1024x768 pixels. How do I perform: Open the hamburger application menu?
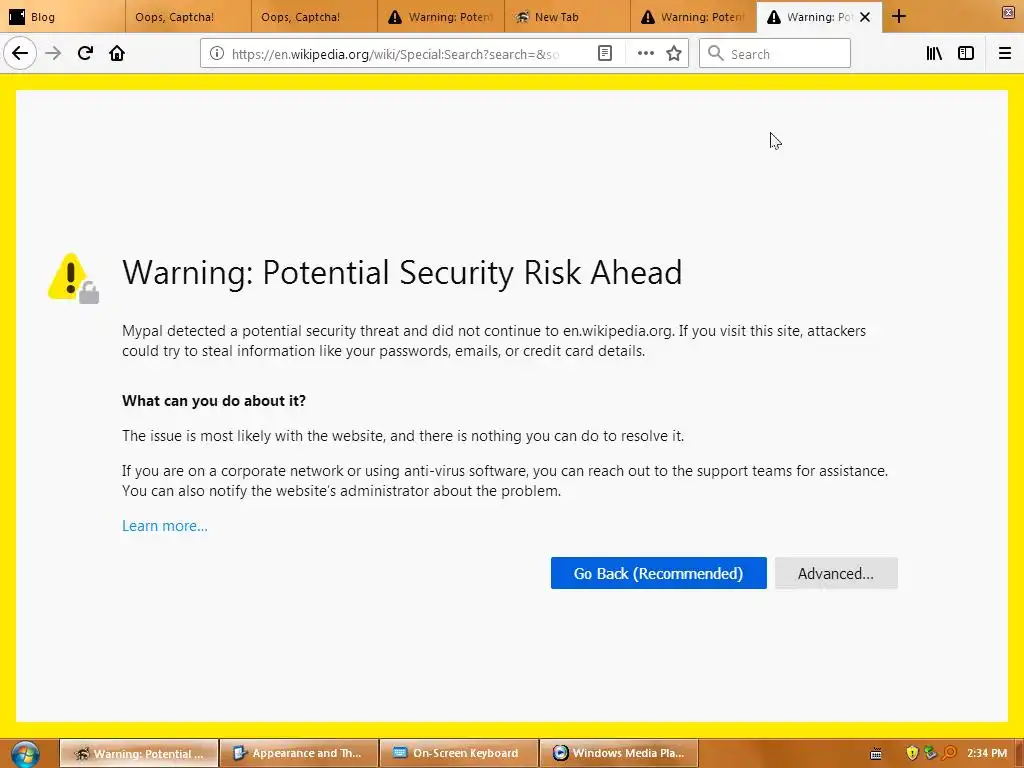[1005, 54]
